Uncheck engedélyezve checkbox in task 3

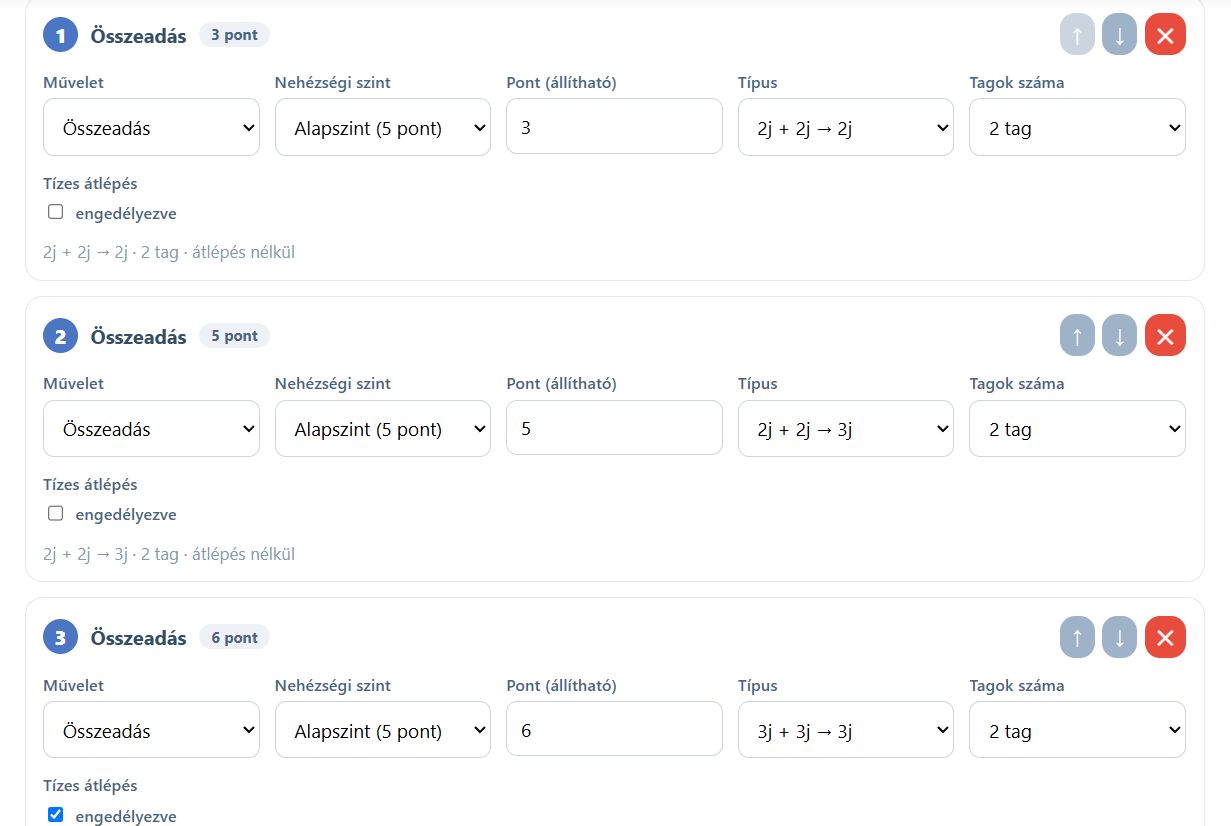56,815
